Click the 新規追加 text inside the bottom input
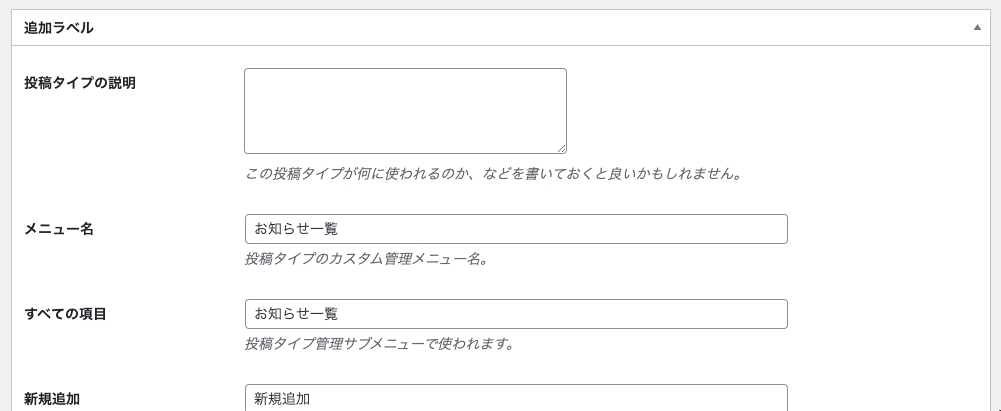 (282, 399)
